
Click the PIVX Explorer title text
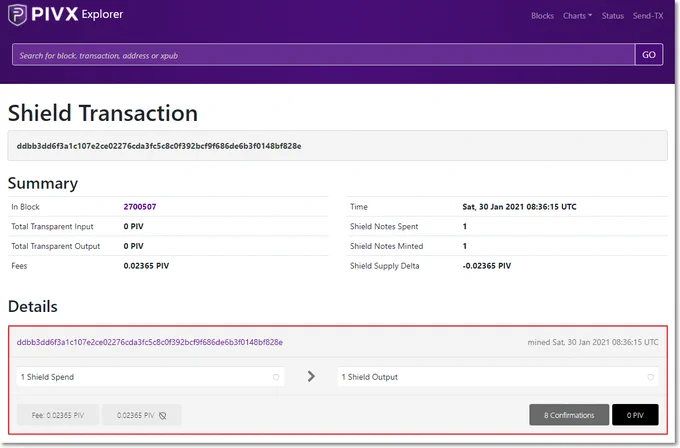point(77,14)
